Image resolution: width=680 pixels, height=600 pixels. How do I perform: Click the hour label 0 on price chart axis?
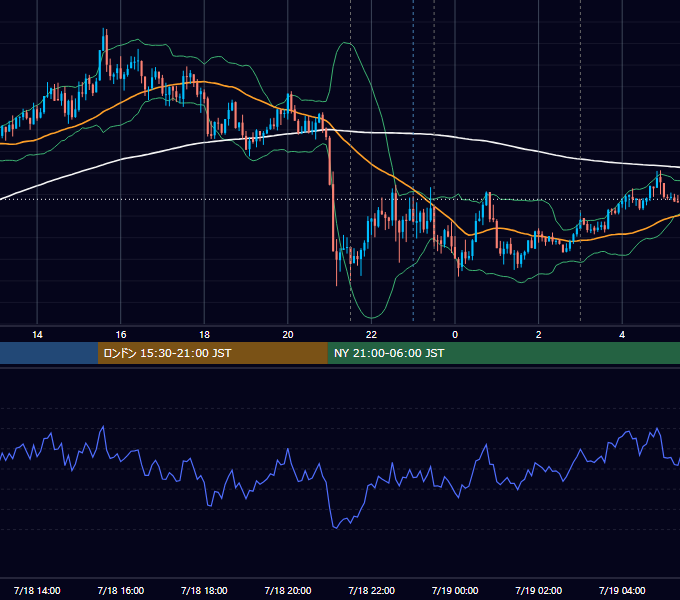455,335
